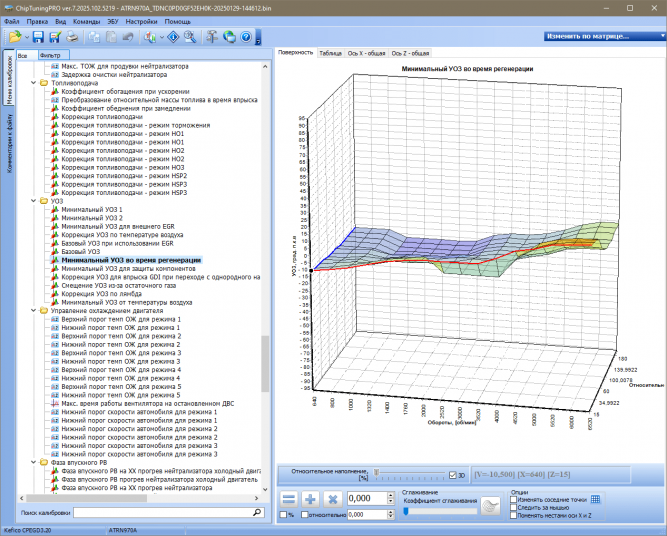Viewport: 667px width, 536px height.
Task: Click the equals (set value) button
Action: pos(289,499)
